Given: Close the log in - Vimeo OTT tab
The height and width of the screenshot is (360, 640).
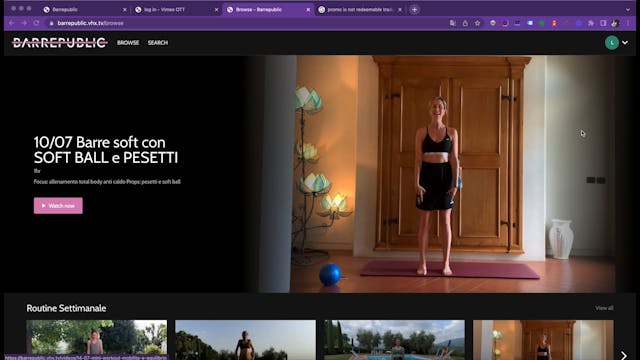Looking at the screenshot, I should pos(216,9).
